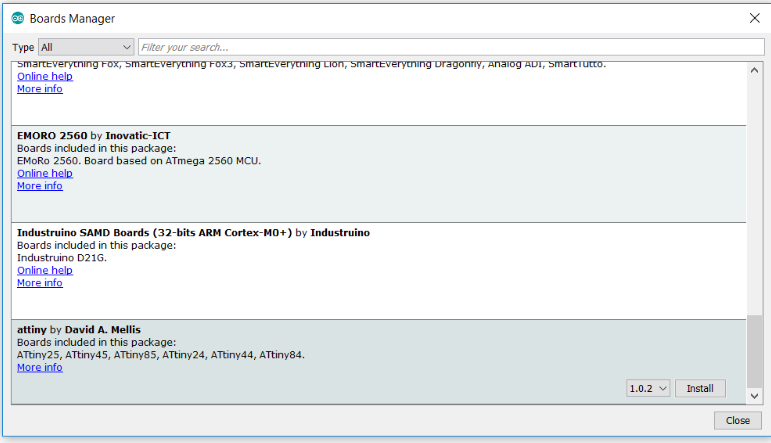The width and height of the screenshot is (771, 443).
Task: Open More info link under EMORO 2560
Action: (40, 186)
